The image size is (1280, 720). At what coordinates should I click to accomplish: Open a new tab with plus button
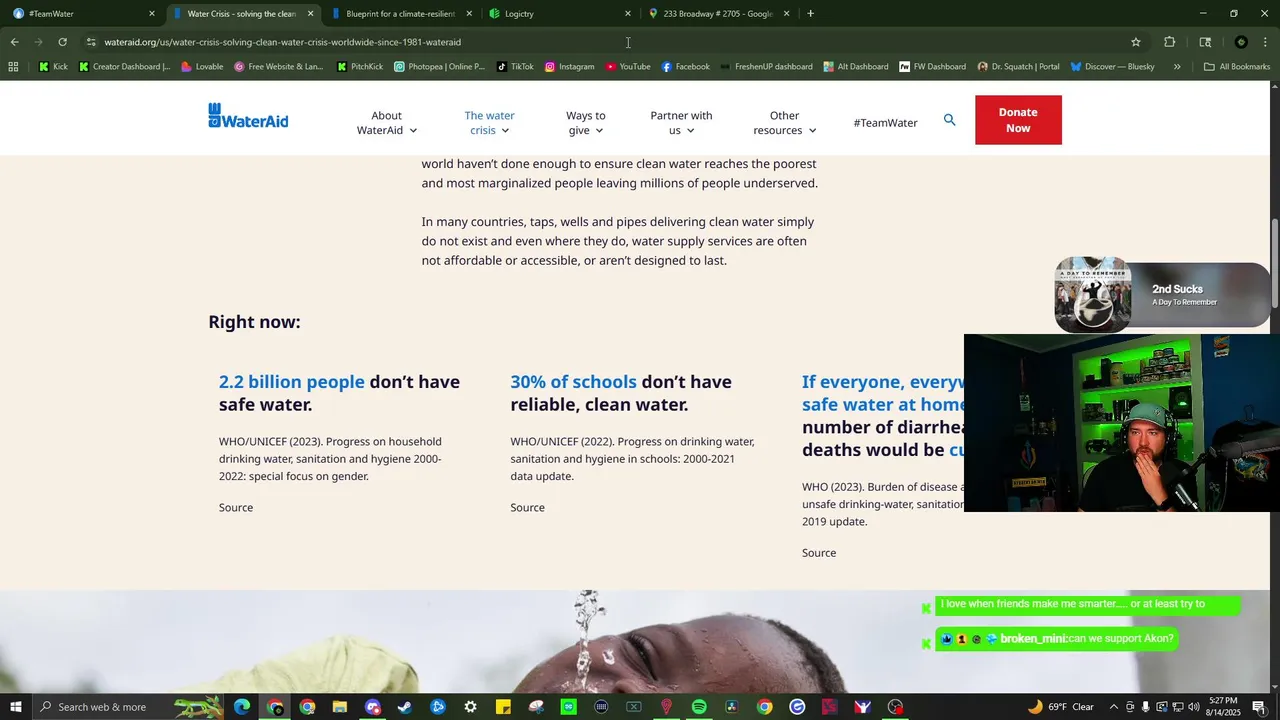coord(810,13)
